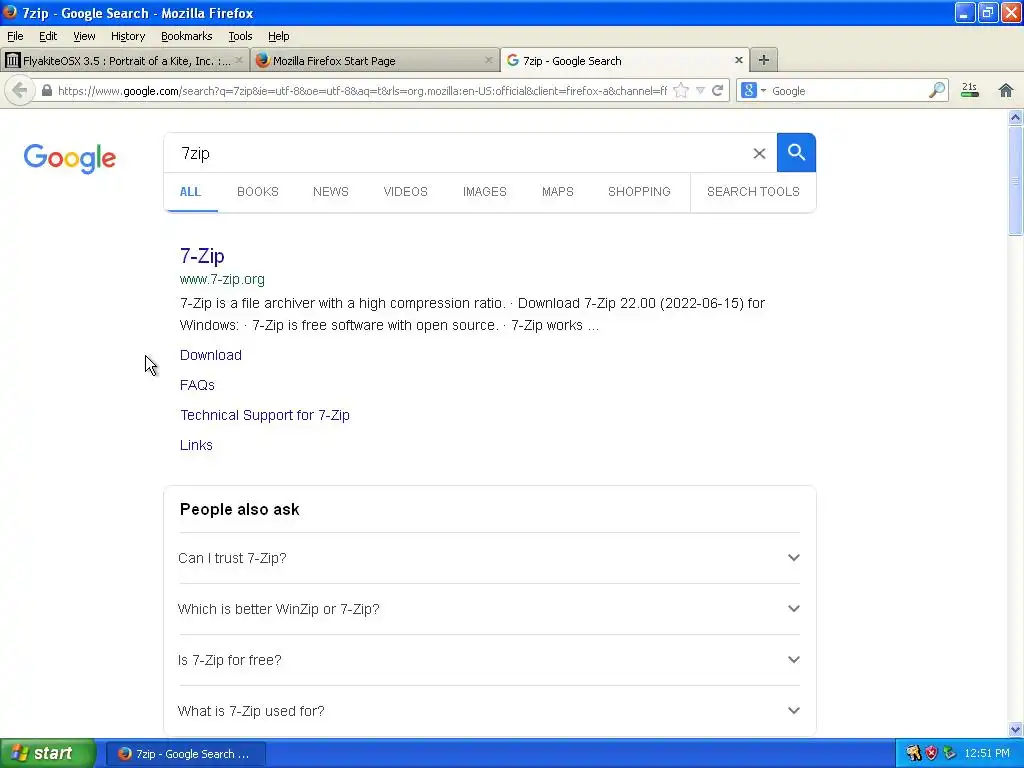Click the browser address bar URL
The height and width of the screenshot is (768, 1024).
click(x=362, y=91)
